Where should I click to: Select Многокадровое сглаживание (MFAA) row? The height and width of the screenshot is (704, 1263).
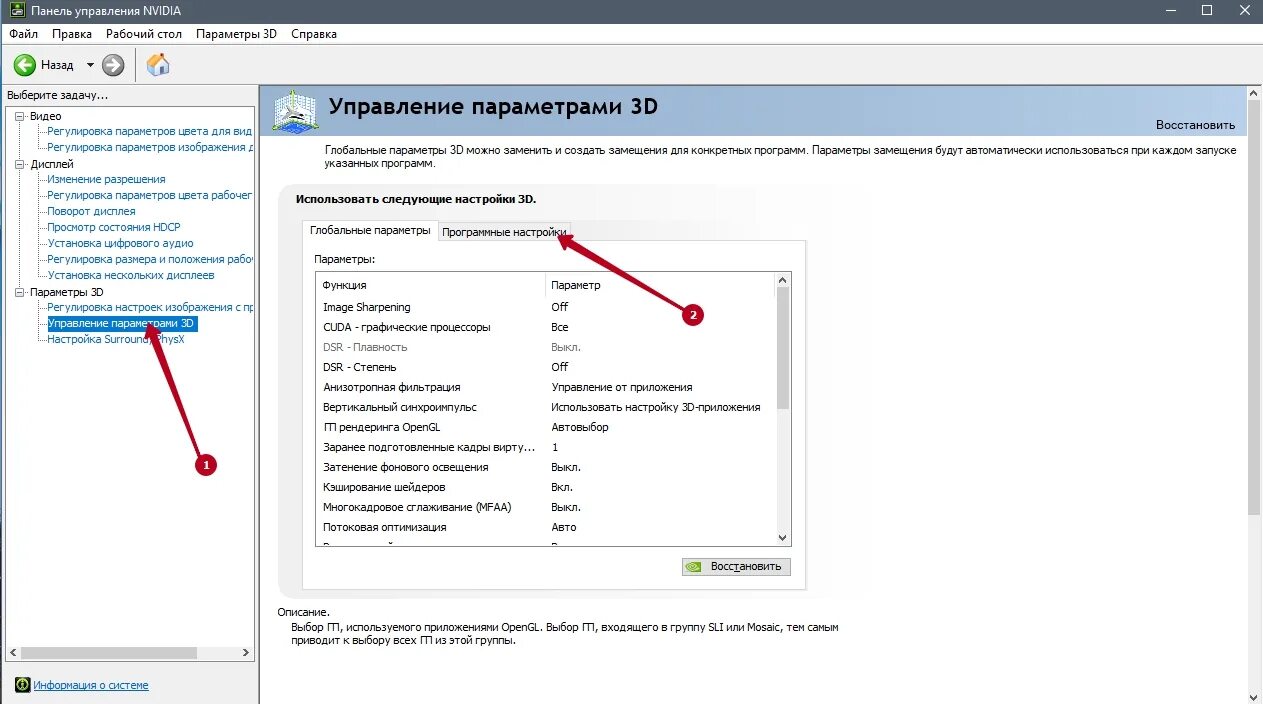[x=545, y=507]
